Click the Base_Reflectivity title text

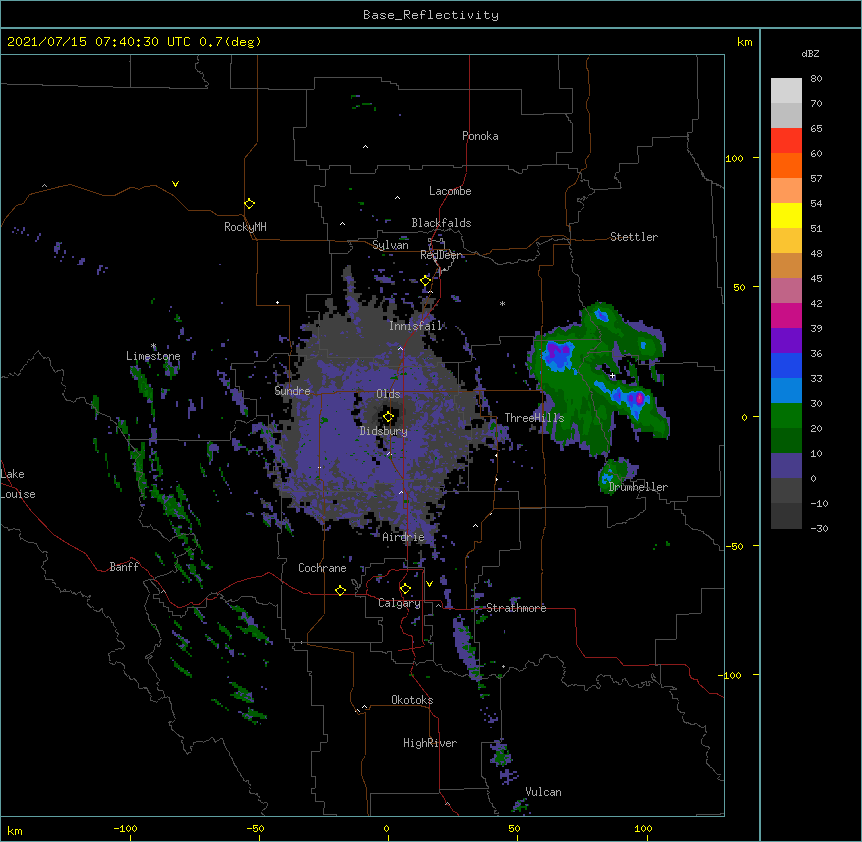pyautogui.click(x=431, y=15)
